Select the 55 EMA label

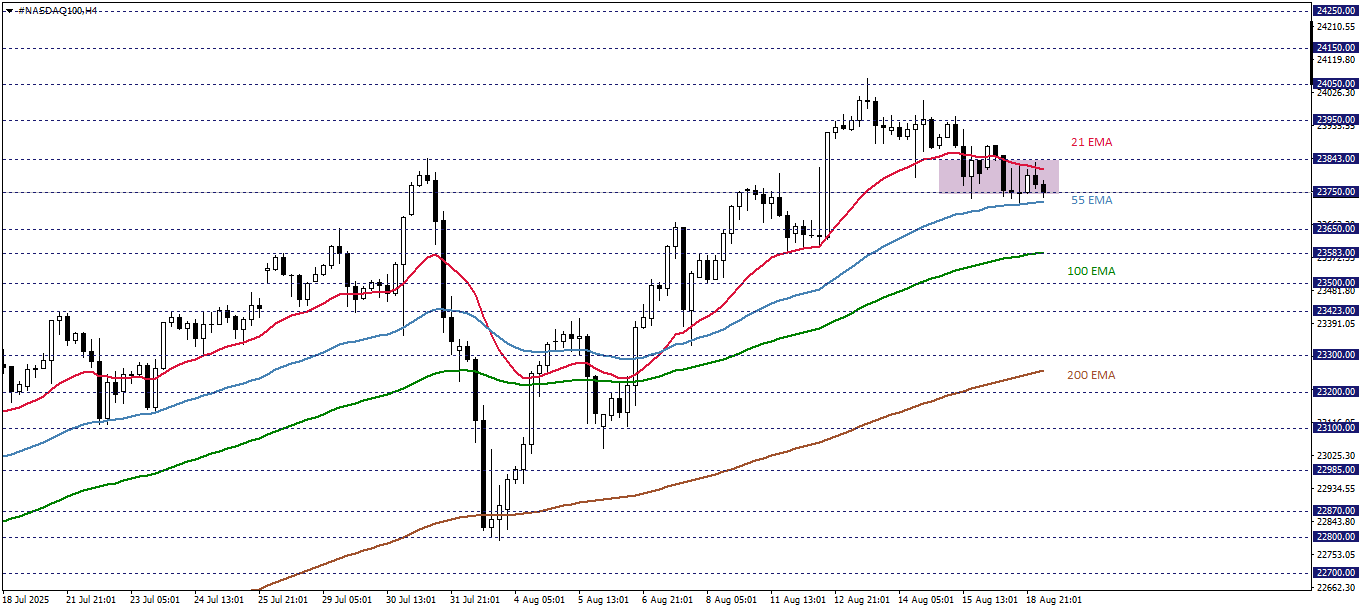1091,200
